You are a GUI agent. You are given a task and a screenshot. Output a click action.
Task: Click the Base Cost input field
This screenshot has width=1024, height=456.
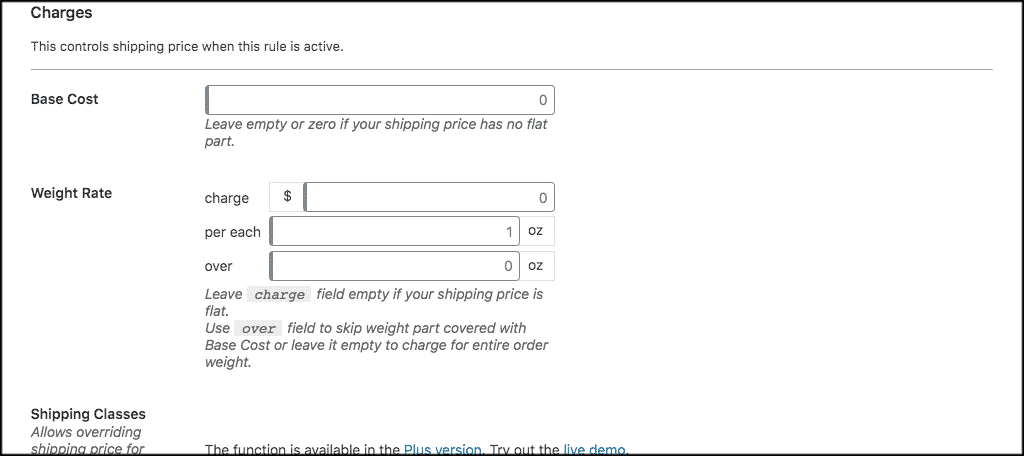coord(380,100)
